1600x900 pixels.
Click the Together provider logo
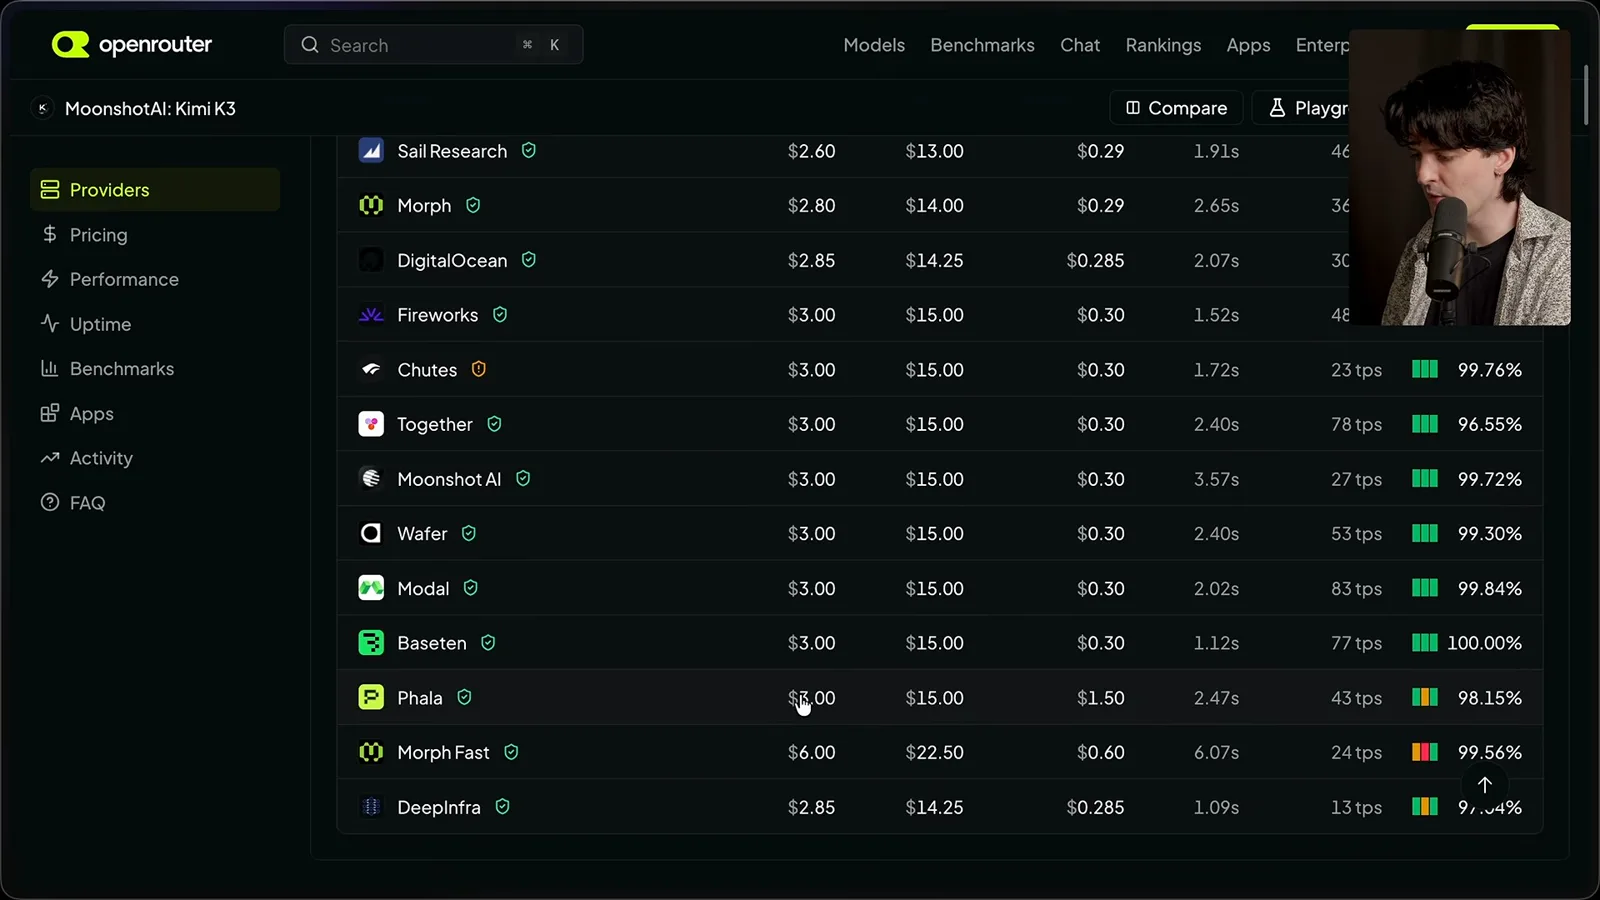pos(371,424)
